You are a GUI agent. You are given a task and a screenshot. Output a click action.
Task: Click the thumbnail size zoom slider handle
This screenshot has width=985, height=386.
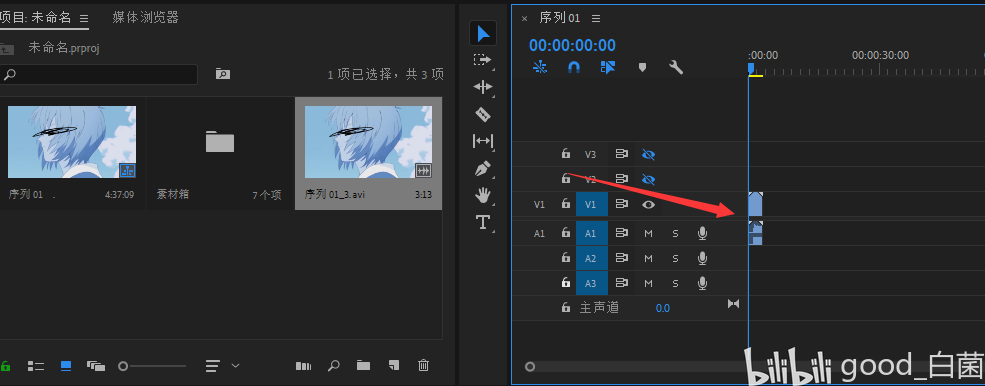(123, 366)
